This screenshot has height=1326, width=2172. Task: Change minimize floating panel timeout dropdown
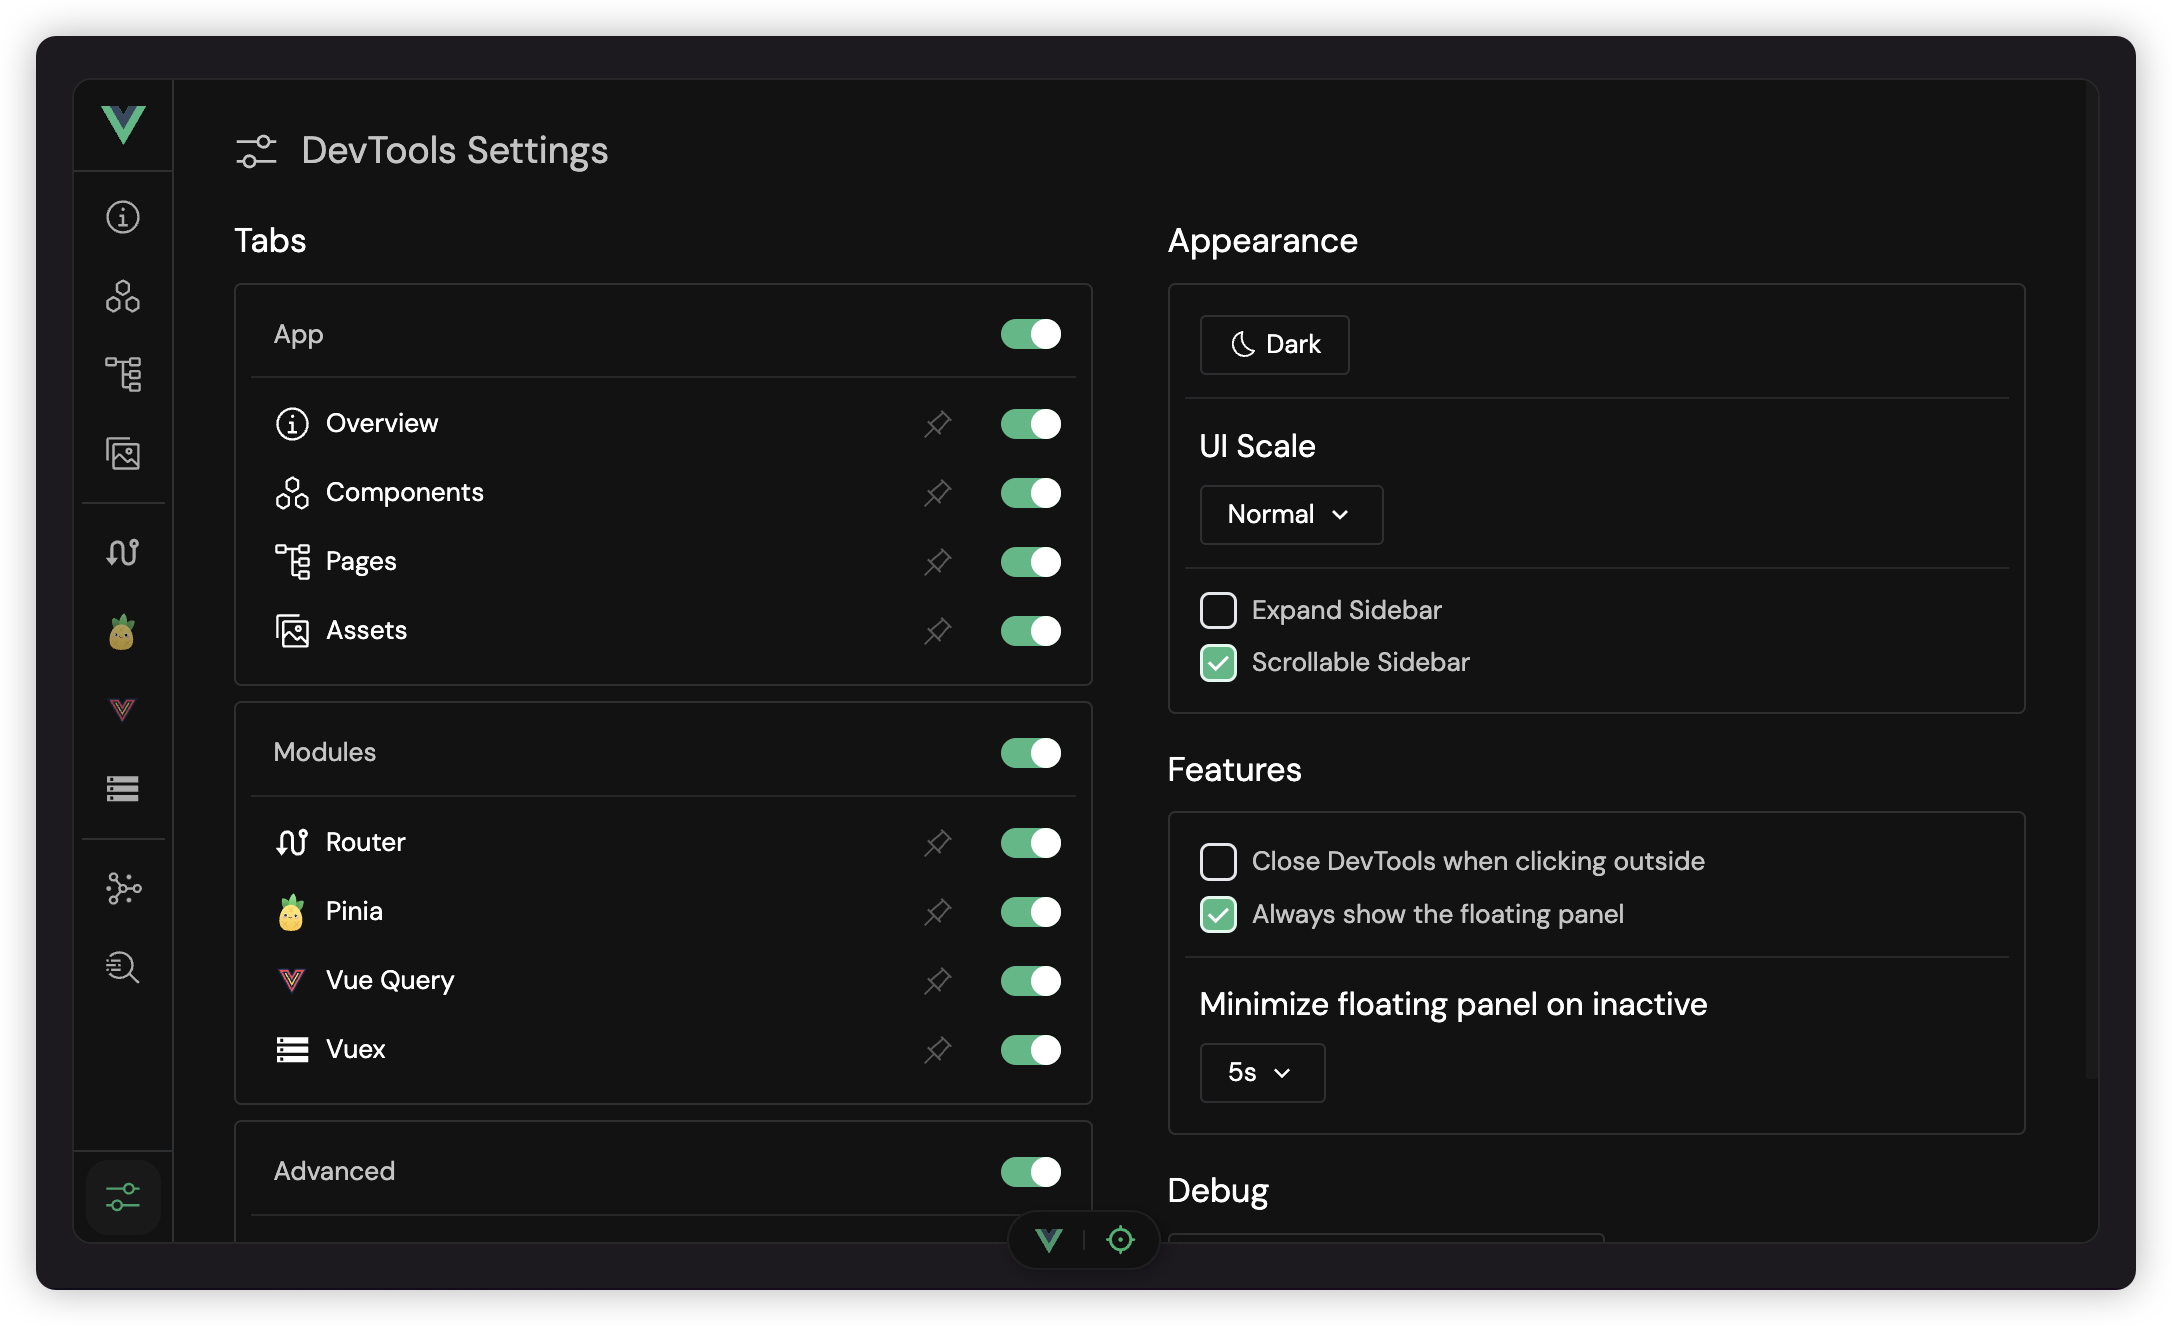coord(1260,1072)
